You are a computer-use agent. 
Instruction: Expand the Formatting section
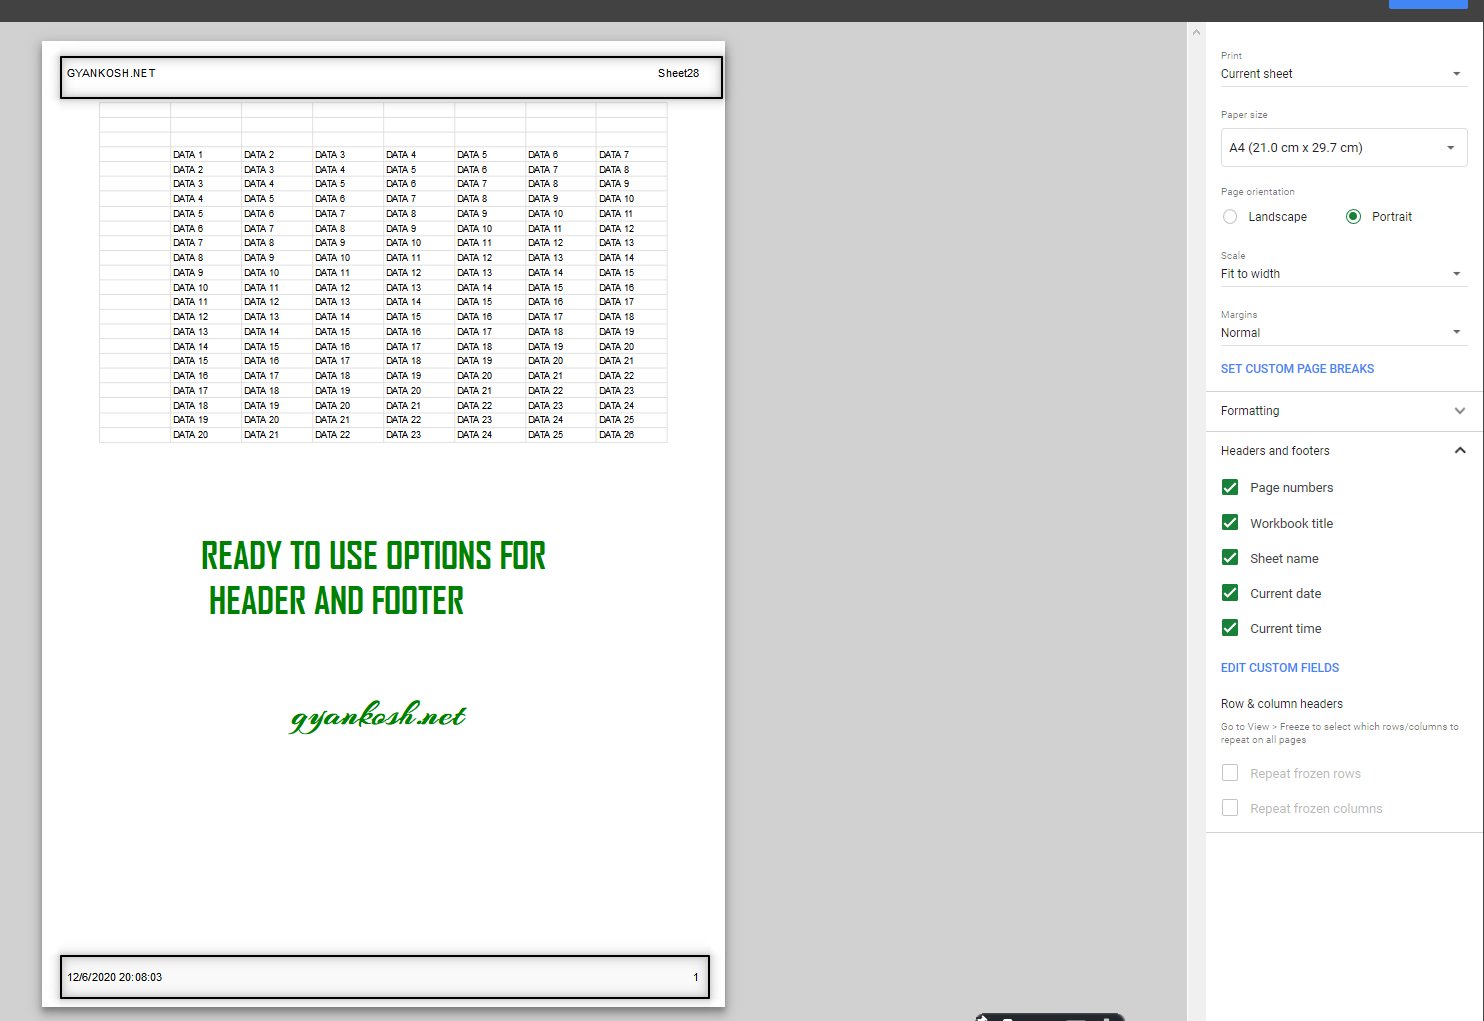tap(1343, 410)
